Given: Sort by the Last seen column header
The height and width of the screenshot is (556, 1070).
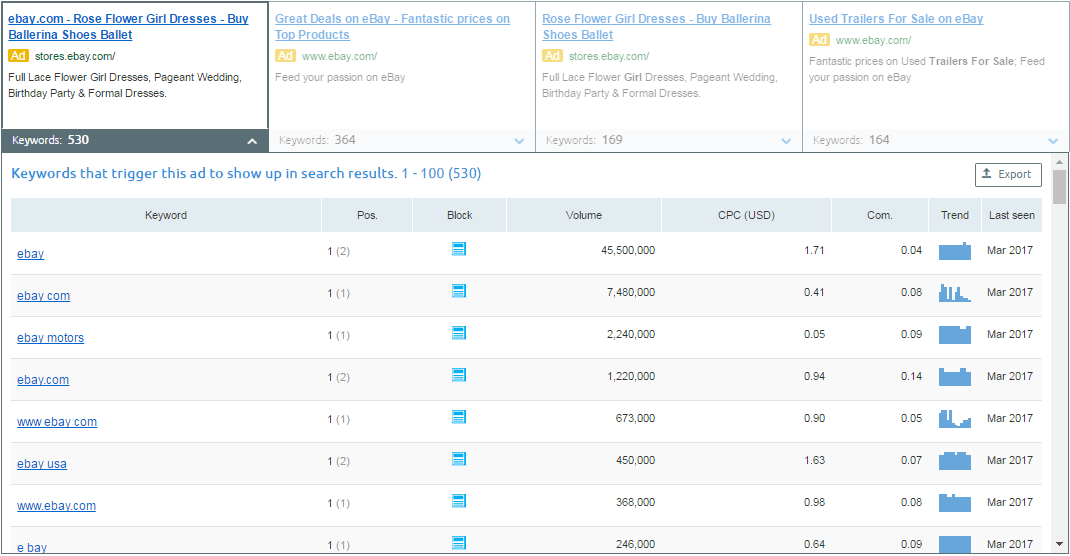Looking at the screenshot, I should click(x=1012, y=216).
